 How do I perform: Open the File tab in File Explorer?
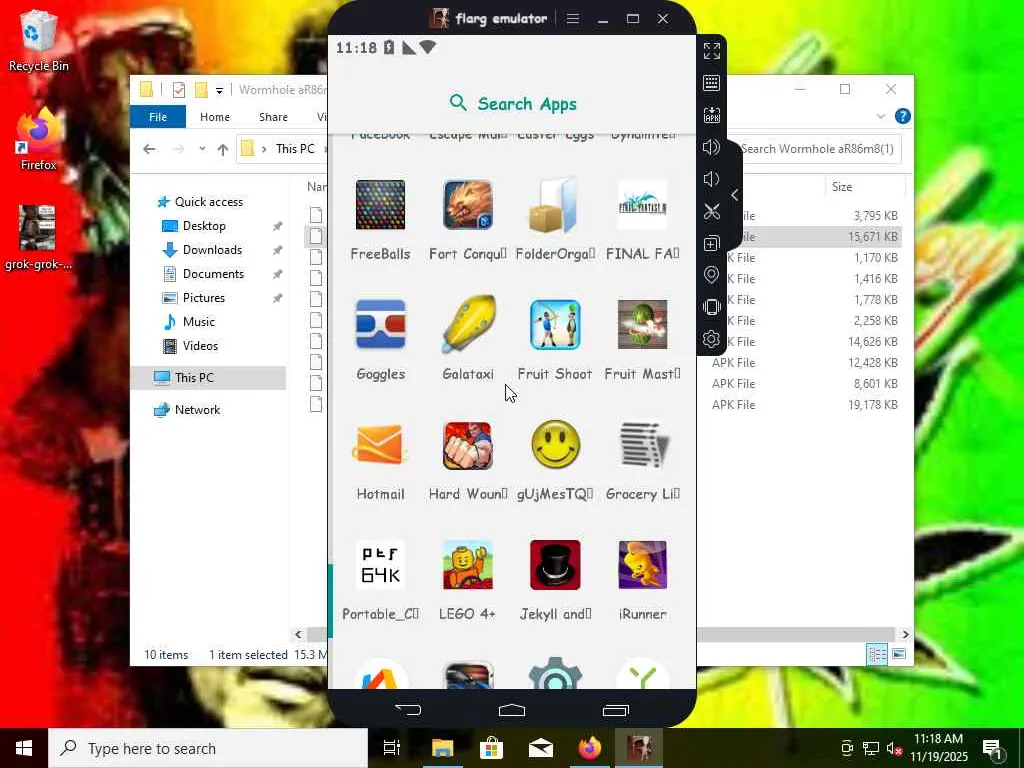pos(158,117)
